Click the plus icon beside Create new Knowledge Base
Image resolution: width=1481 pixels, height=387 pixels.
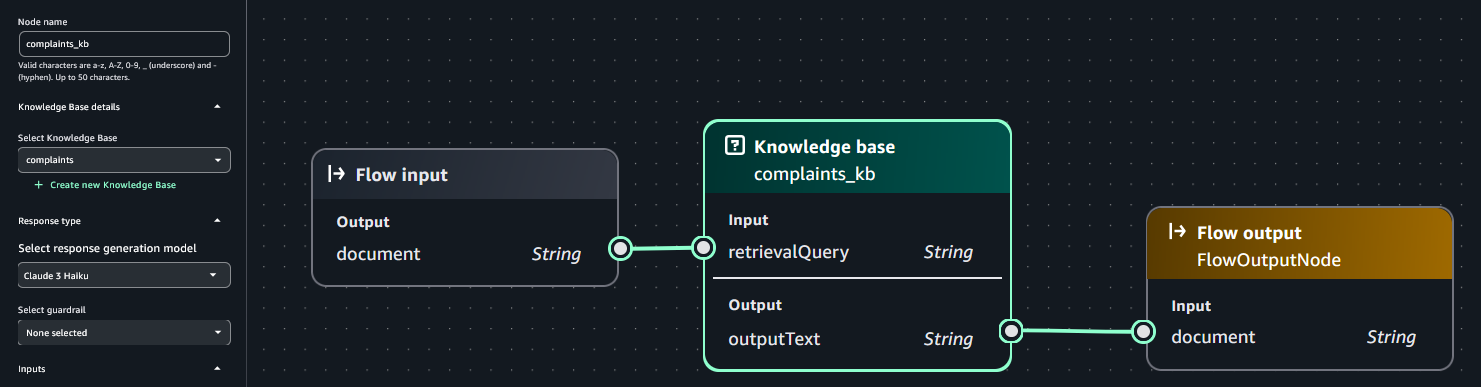click(x=39, y=185)
